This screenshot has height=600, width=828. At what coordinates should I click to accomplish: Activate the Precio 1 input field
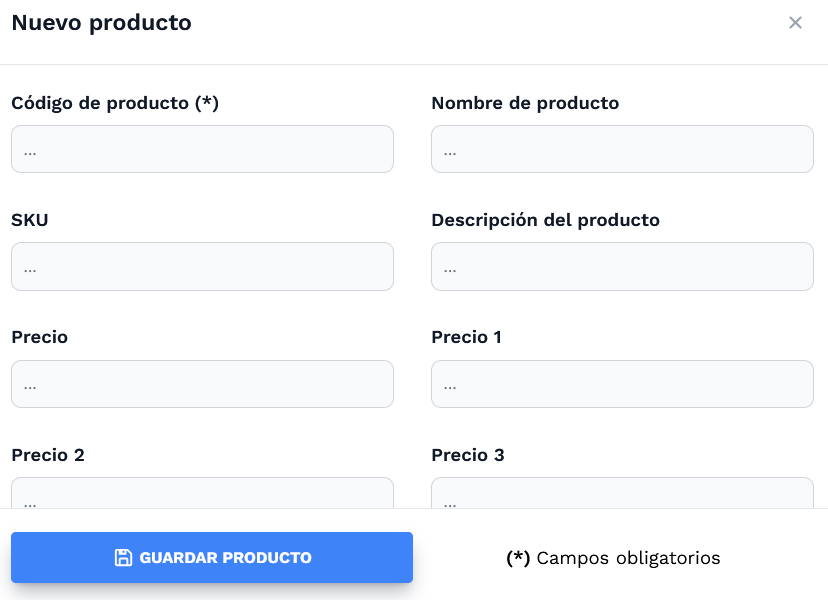pyautogui.click(x=622, y=384)
